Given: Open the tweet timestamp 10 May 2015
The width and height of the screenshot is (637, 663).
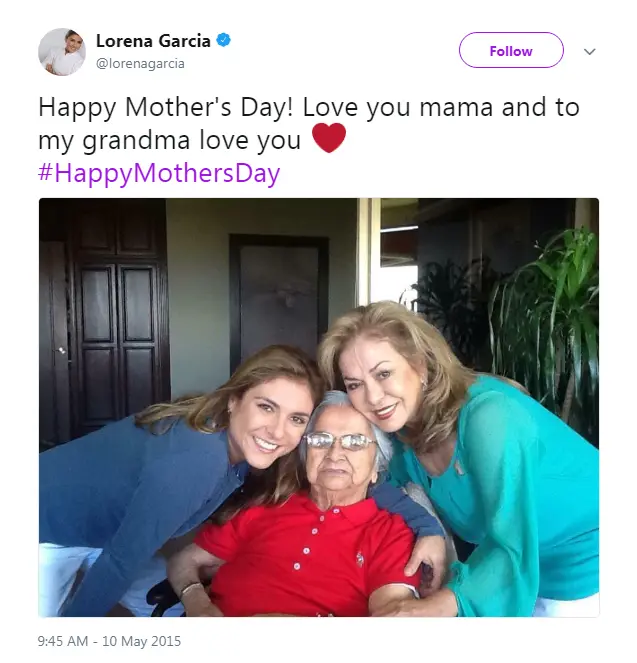Looking at the screenshot, I should 142,641.
